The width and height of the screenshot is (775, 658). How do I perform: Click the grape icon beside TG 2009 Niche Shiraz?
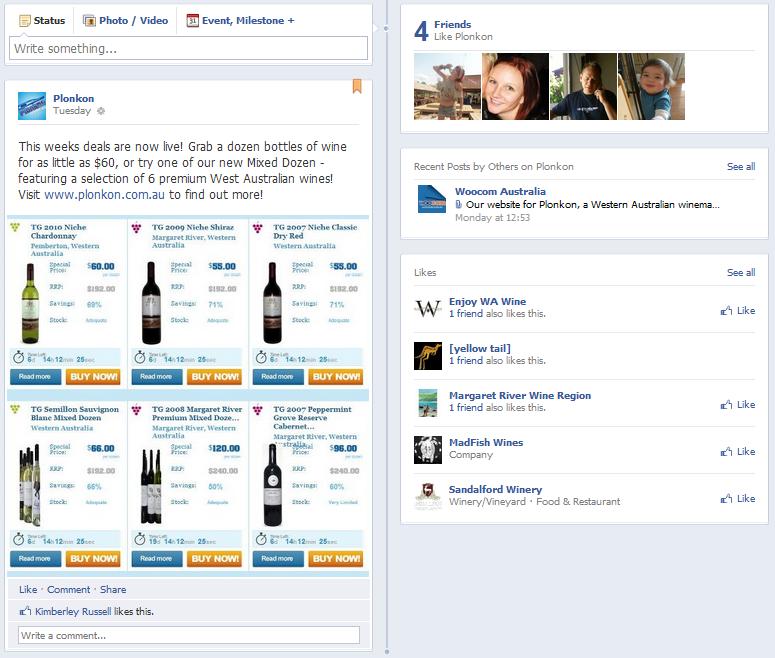(x=136, y=228)
